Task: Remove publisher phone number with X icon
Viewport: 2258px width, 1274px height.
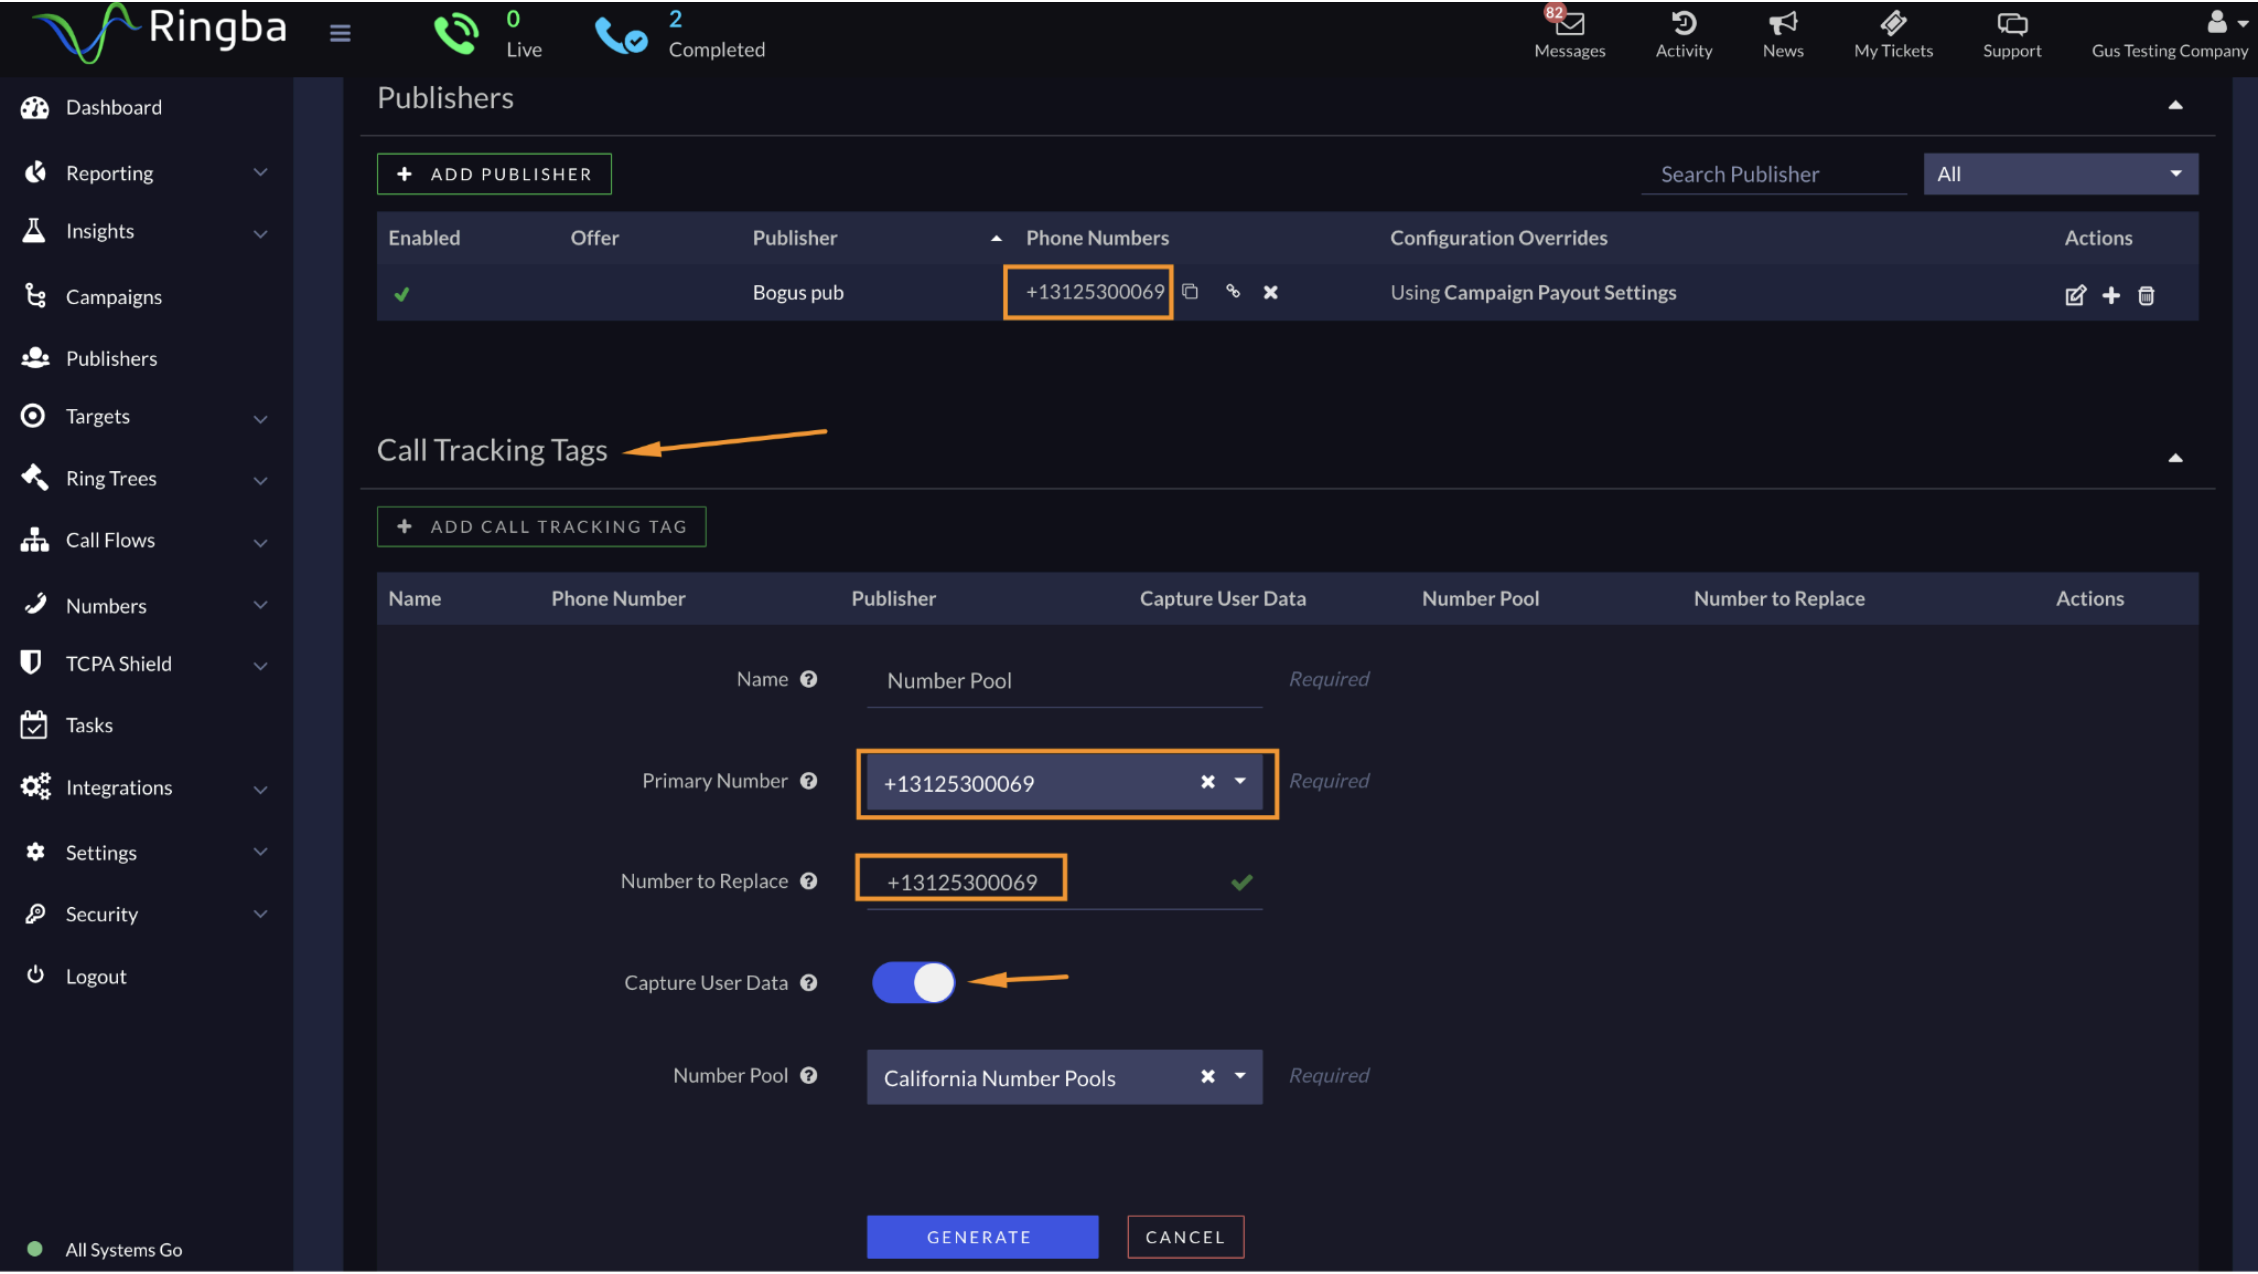Action: coord(1270,292)
